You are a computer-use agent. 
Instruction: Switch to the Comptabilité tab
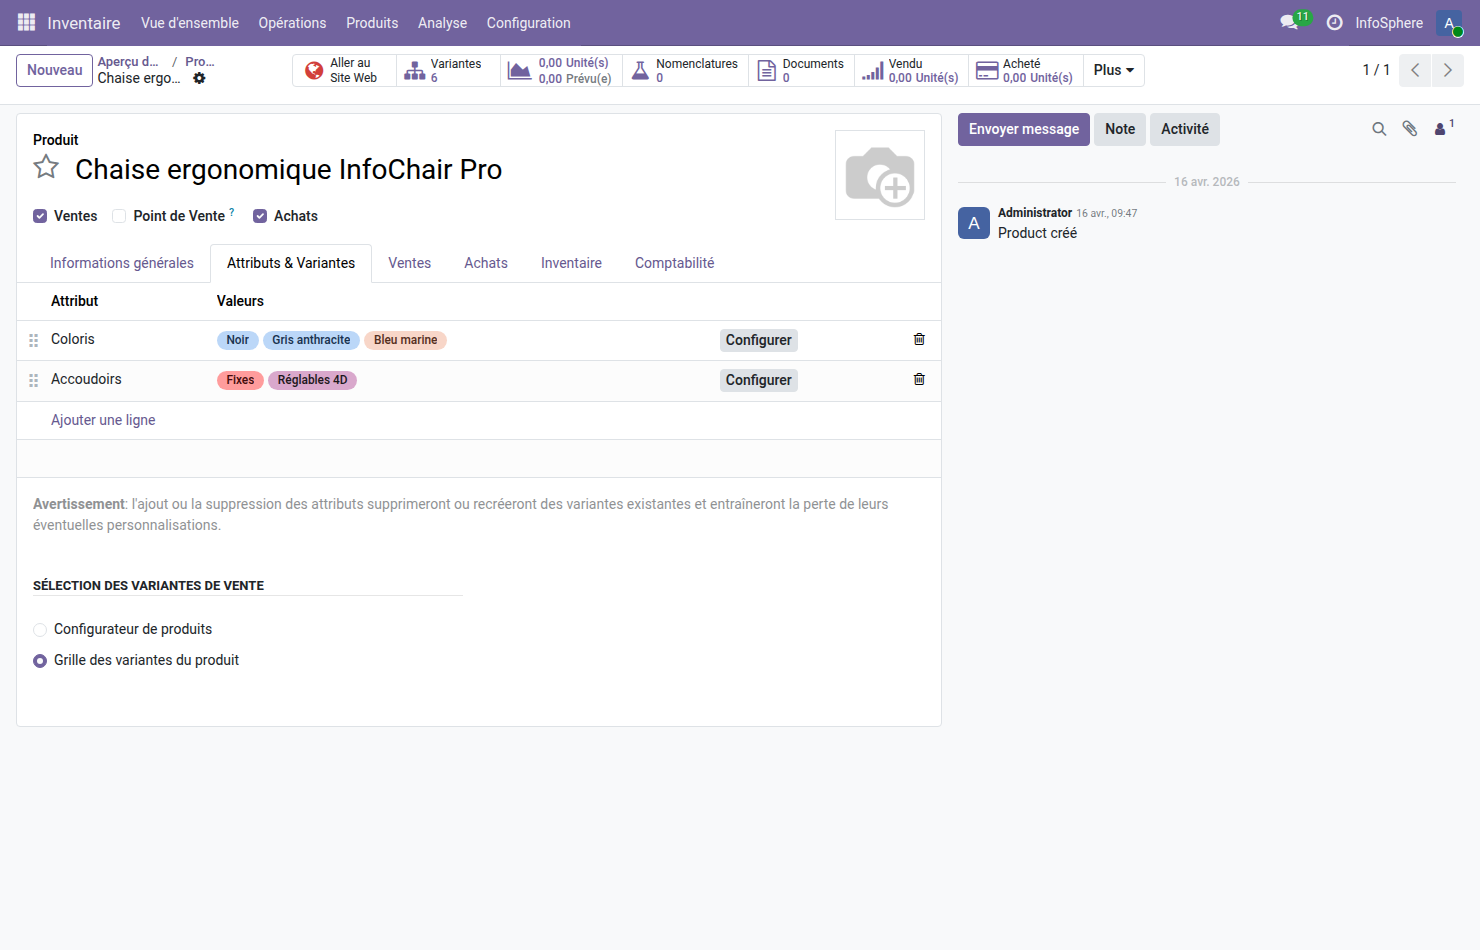tap(674, 262)
